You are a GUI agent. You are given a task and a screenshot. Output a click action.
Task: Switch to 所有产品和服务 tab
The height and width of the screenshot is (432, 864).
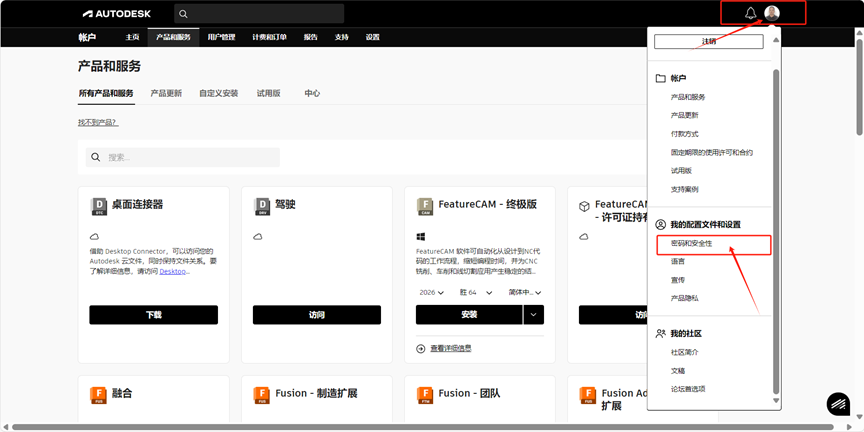click(x=106, y=93)
